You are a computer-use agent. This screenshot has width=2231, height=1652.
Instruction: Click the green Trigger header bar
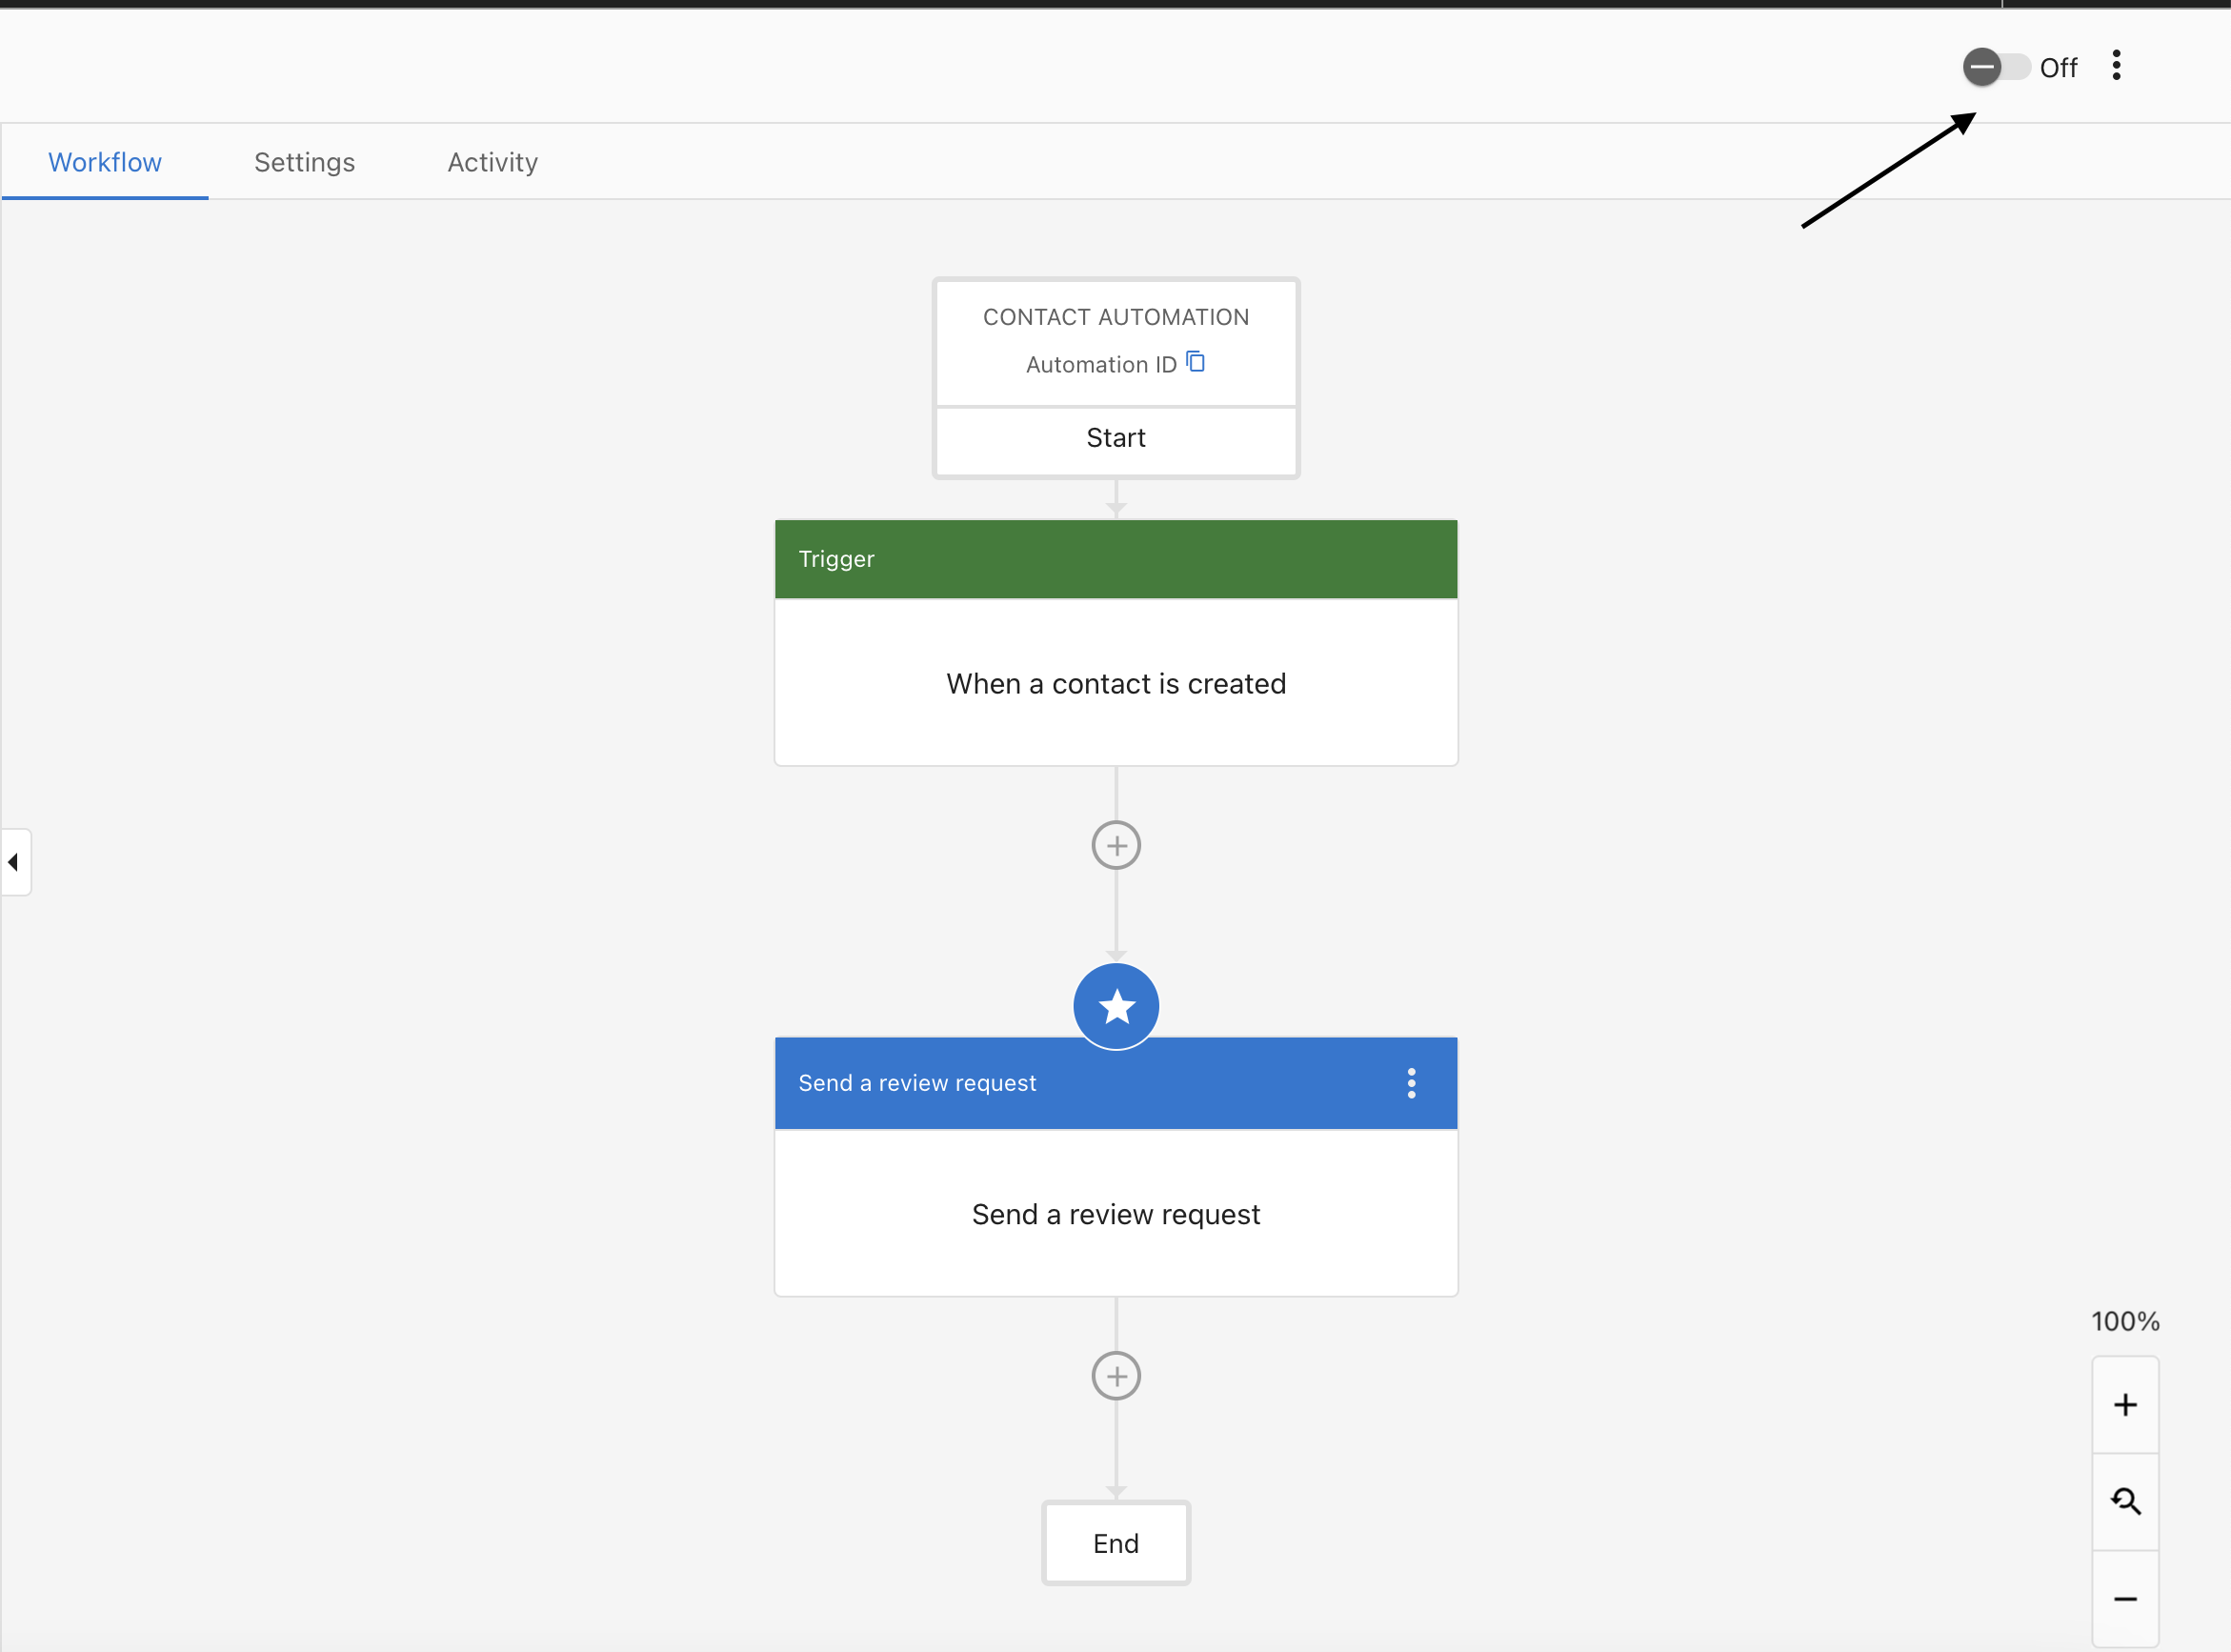tap(1115, 558)
